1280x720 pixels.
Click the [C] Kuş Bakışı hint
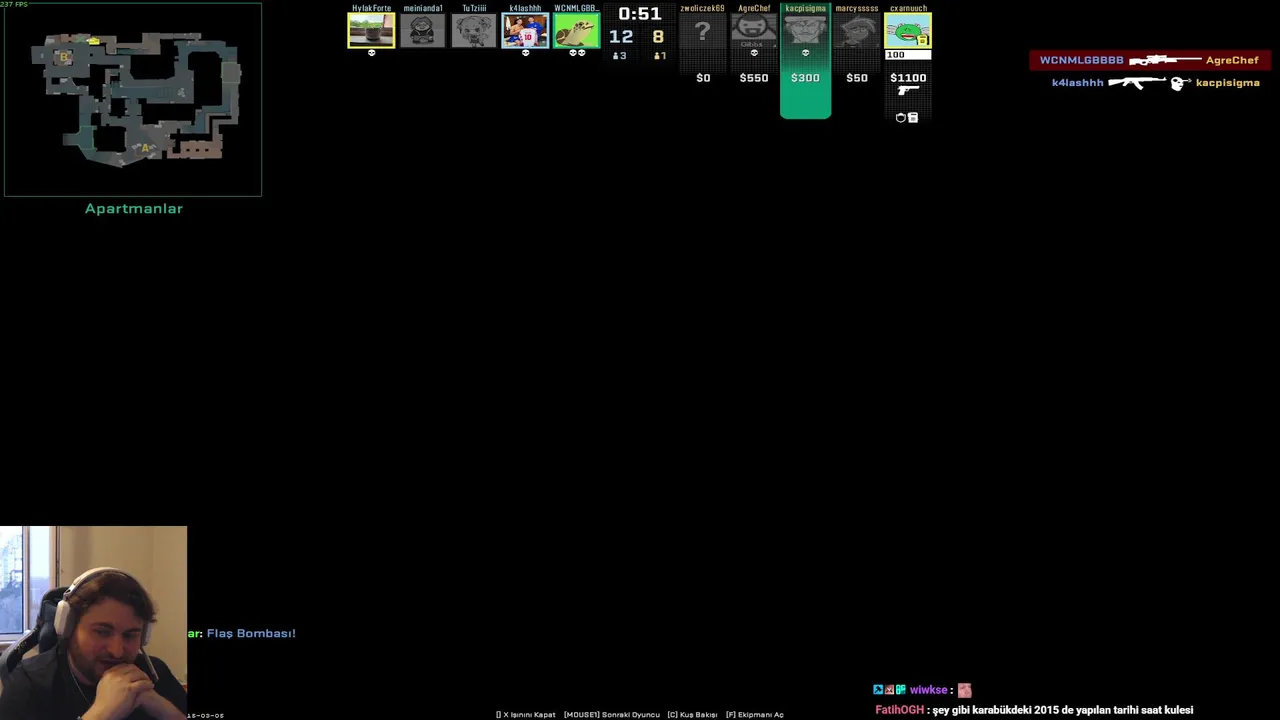click(x=693, y=715)
